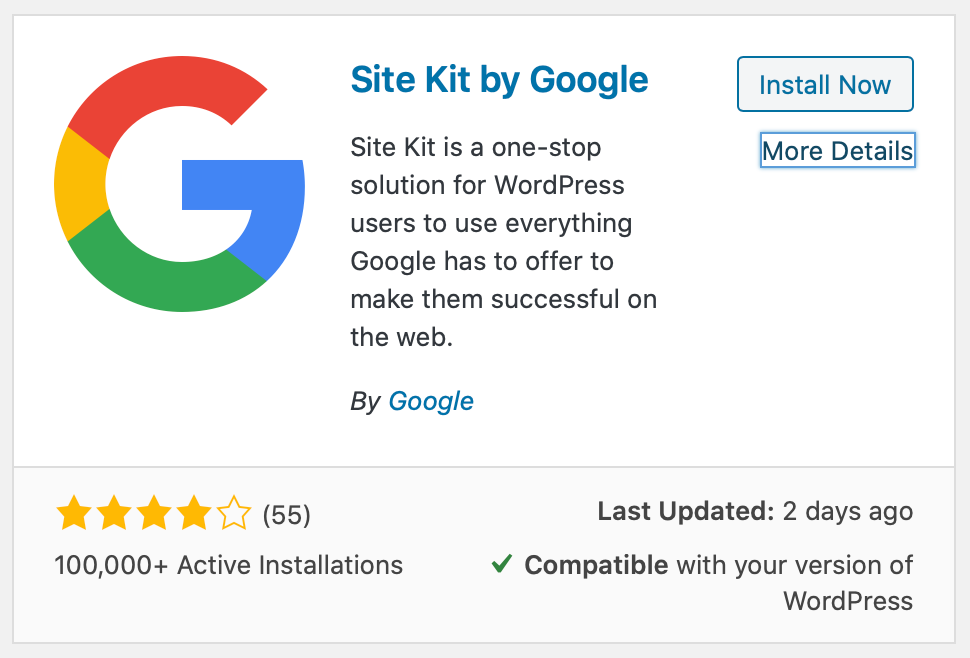Click the first gold rating star
The image size is (970, 658).
[74, 513]
